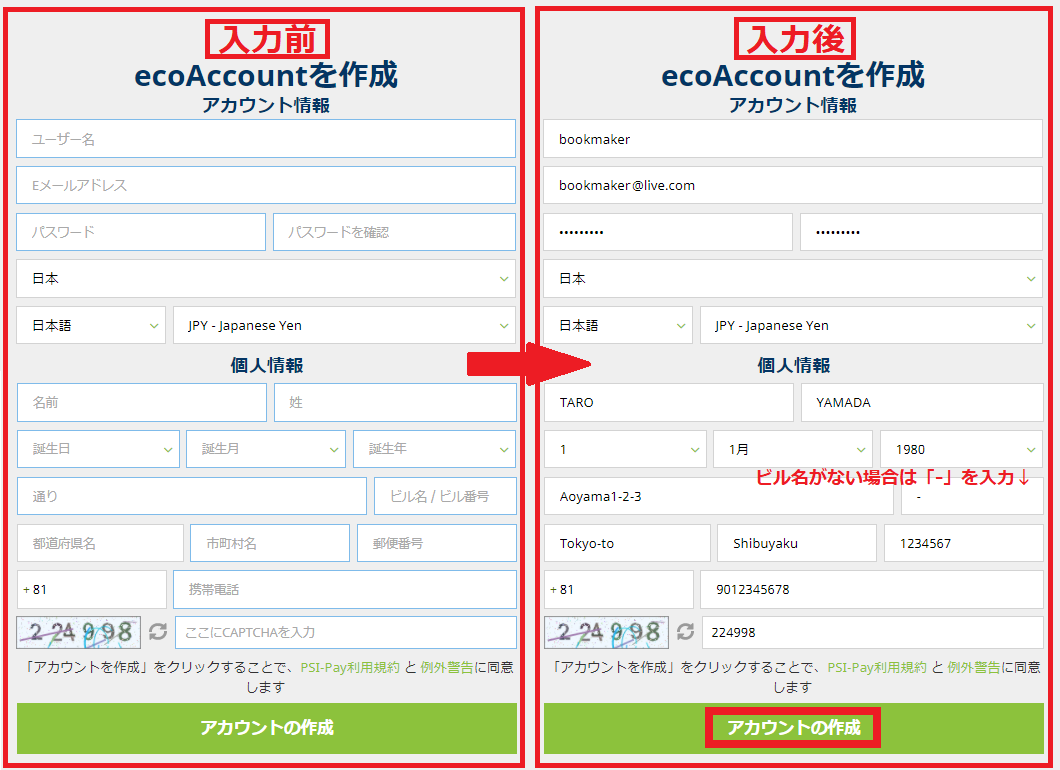1060x770 pixels.
Task: Click the empty パスワード field
Action: [141, 232]
